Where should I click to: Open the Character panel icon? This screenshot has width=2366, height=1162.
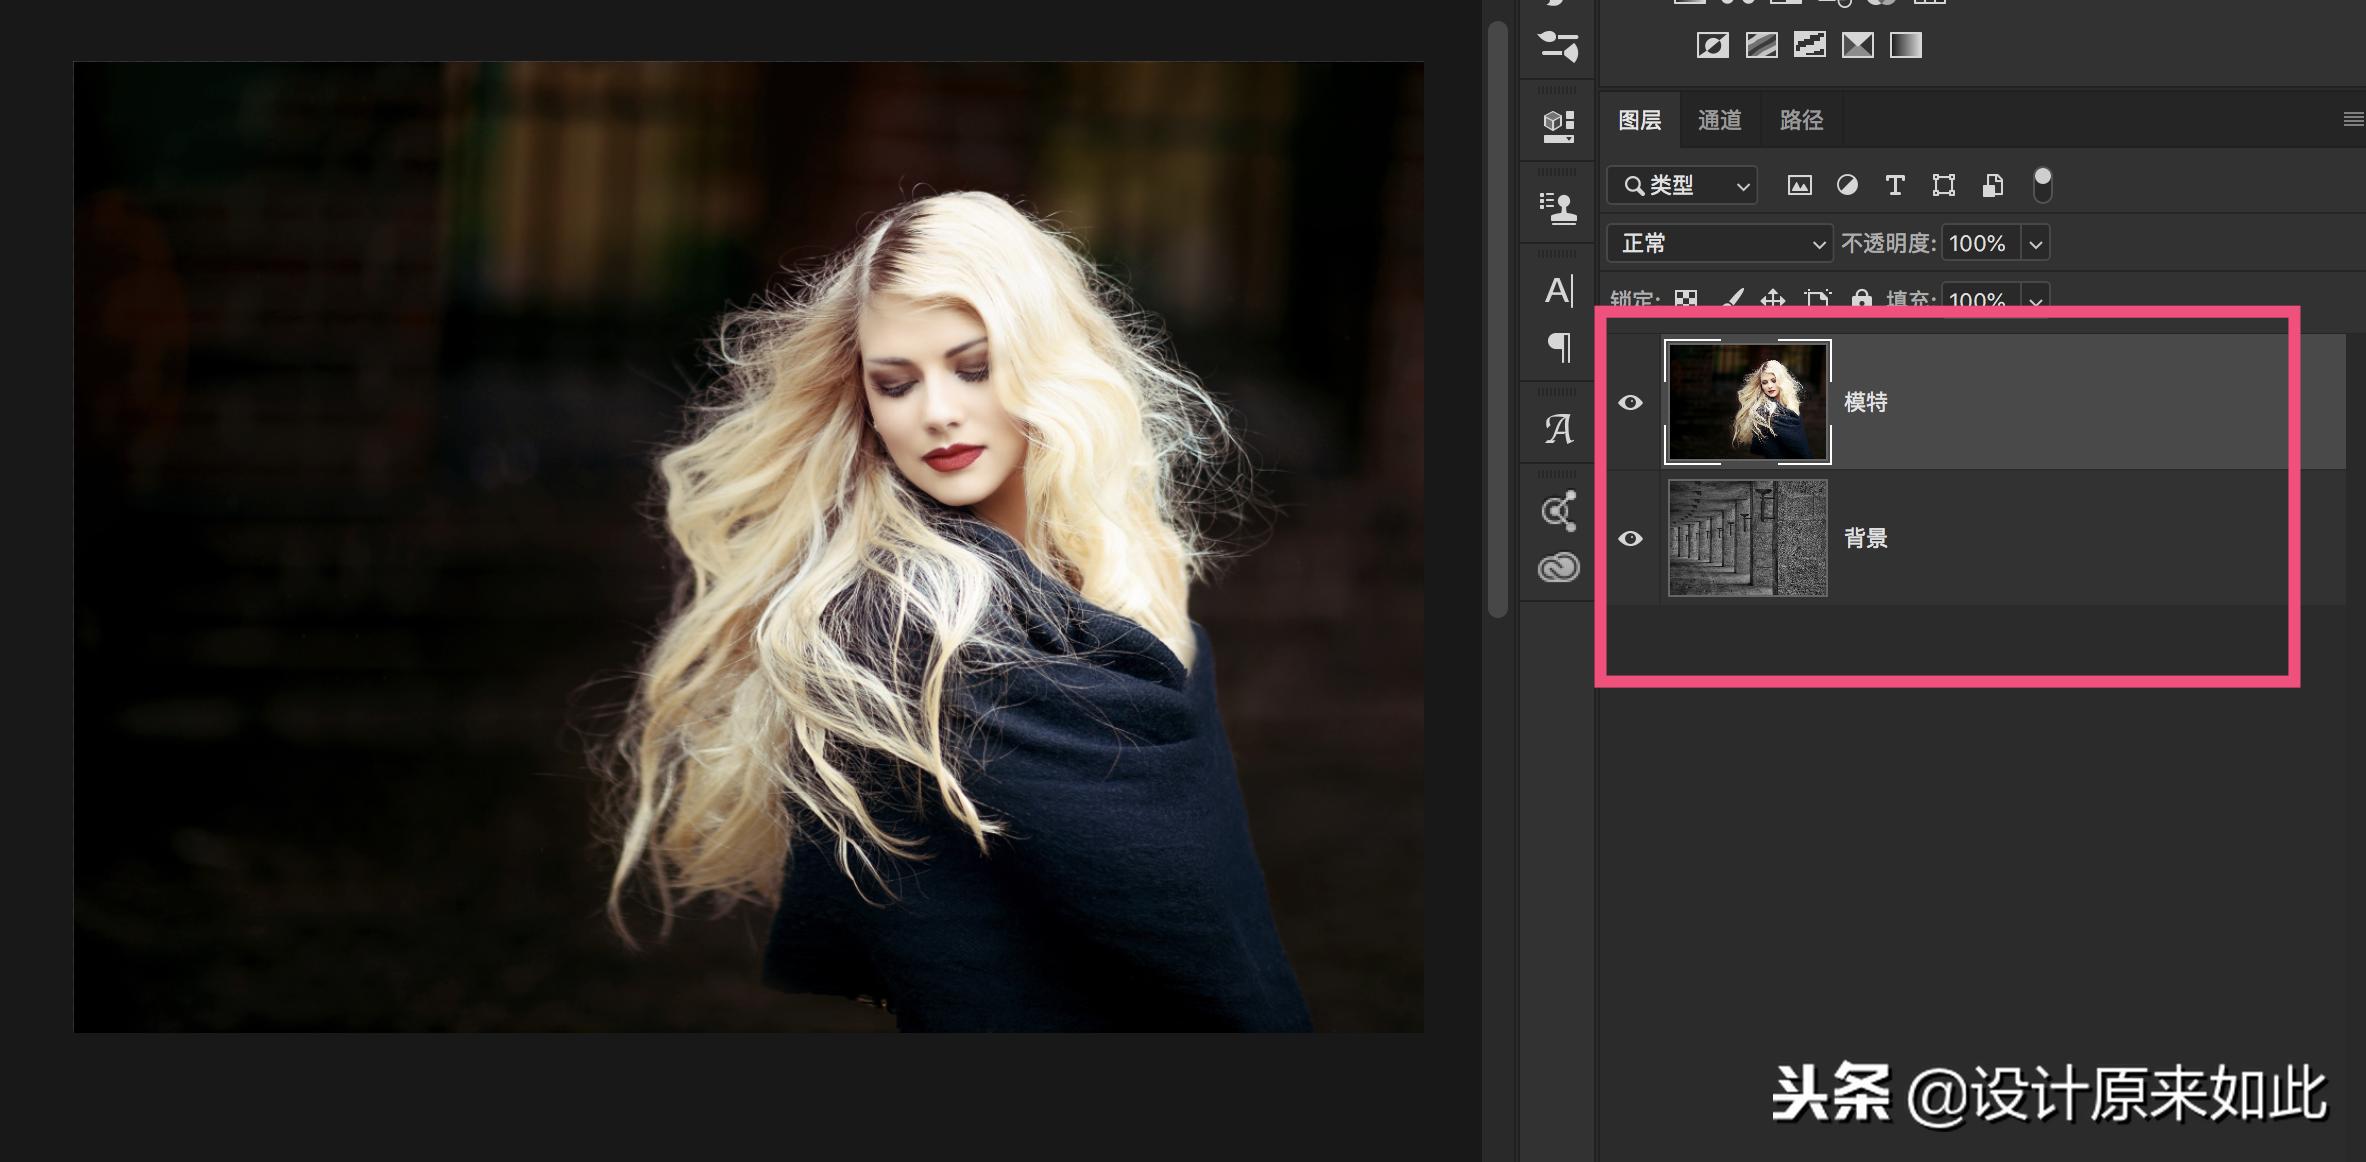pos(1558,291)
